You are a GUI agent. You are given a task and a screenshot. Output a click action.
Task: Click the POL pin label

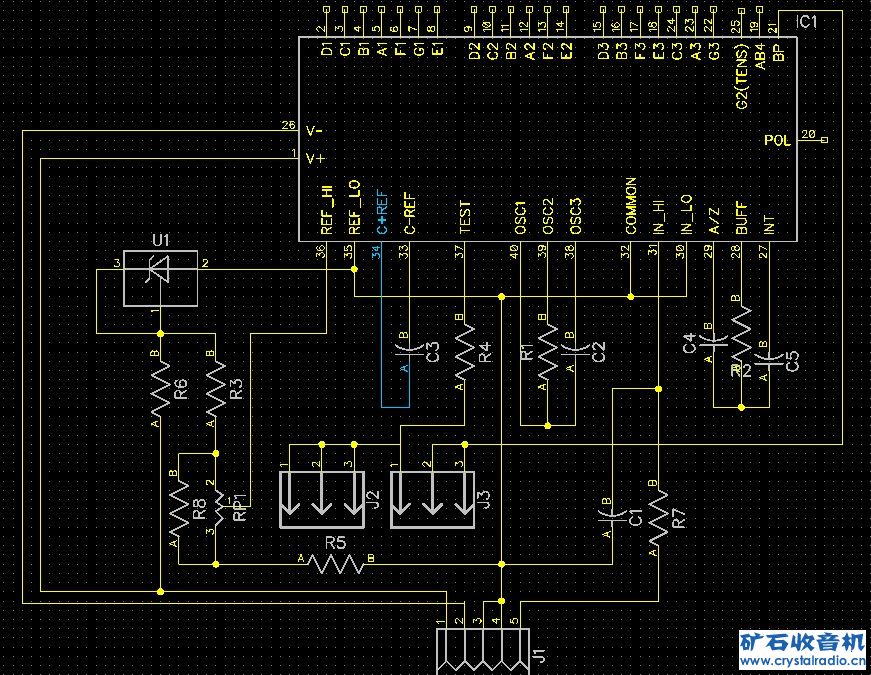[x=777, y=140]
